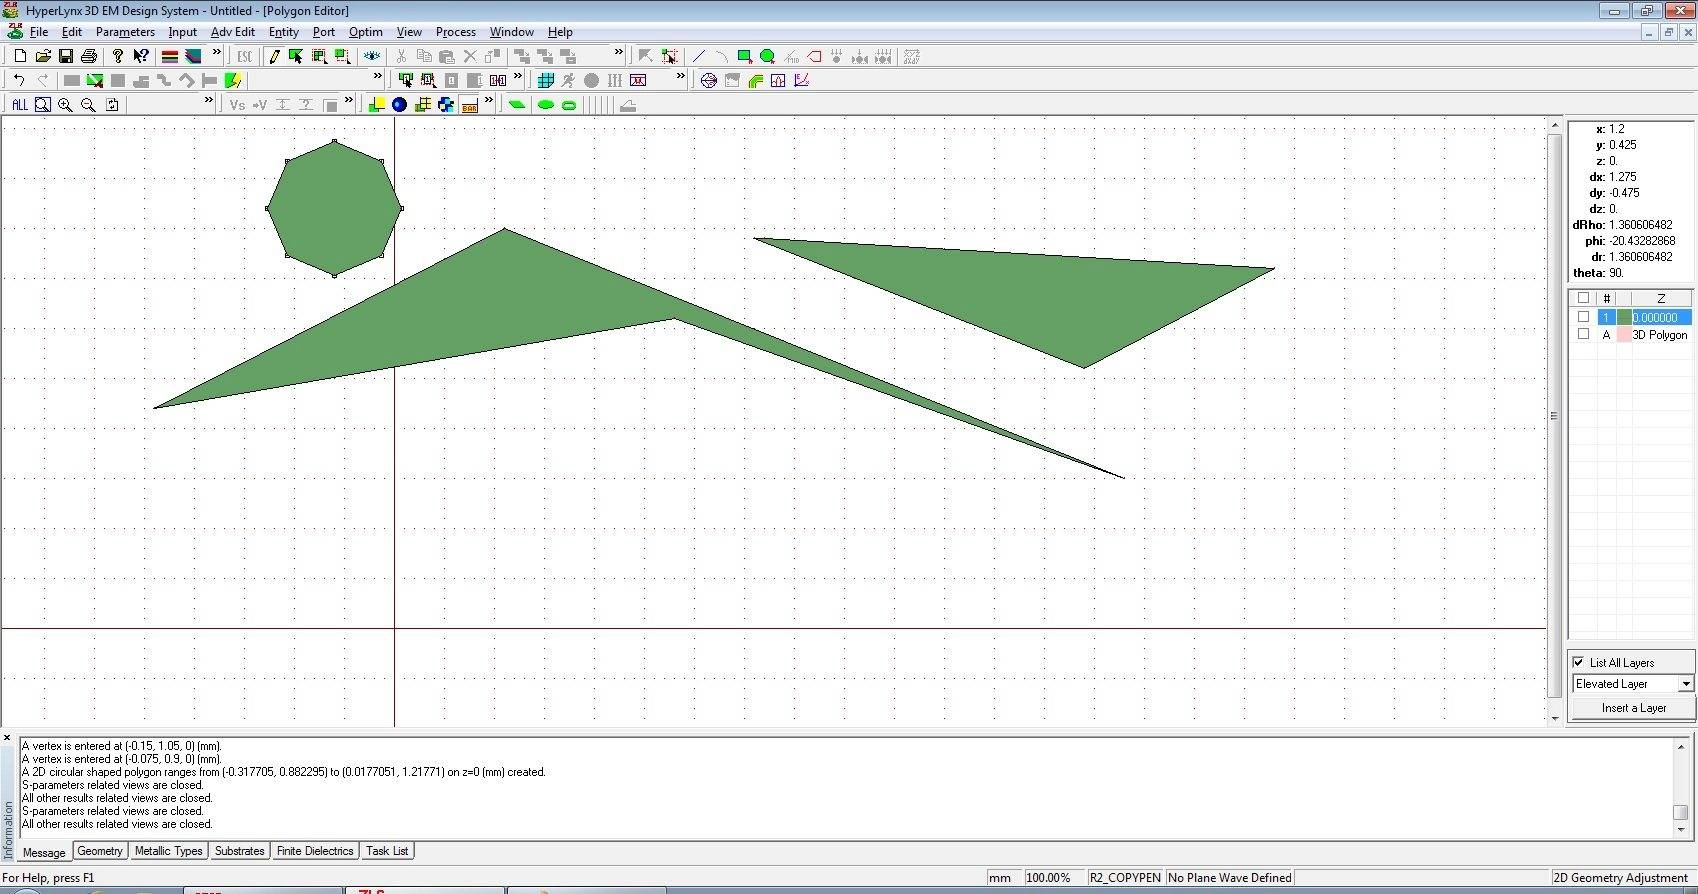Click the eye view icon
The image size is (1698, 894).
click(x=372, y=56)
